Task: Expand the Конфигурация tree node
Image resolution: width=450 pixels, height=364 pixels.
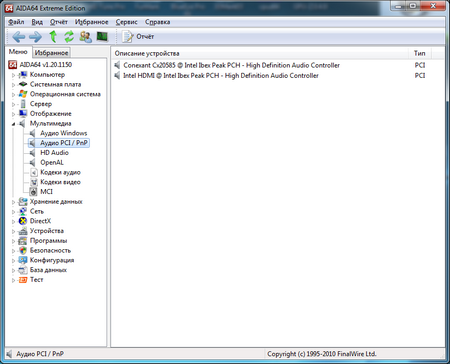Action: 13,261
